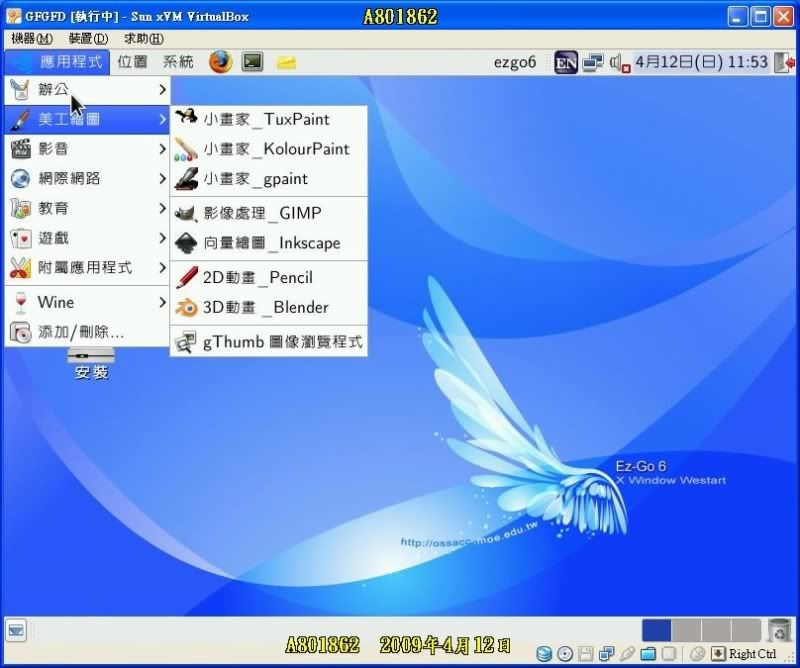This screenshot has width=800, height=668.
Task: Open the 教育 education category
Action: pos(87,208)
